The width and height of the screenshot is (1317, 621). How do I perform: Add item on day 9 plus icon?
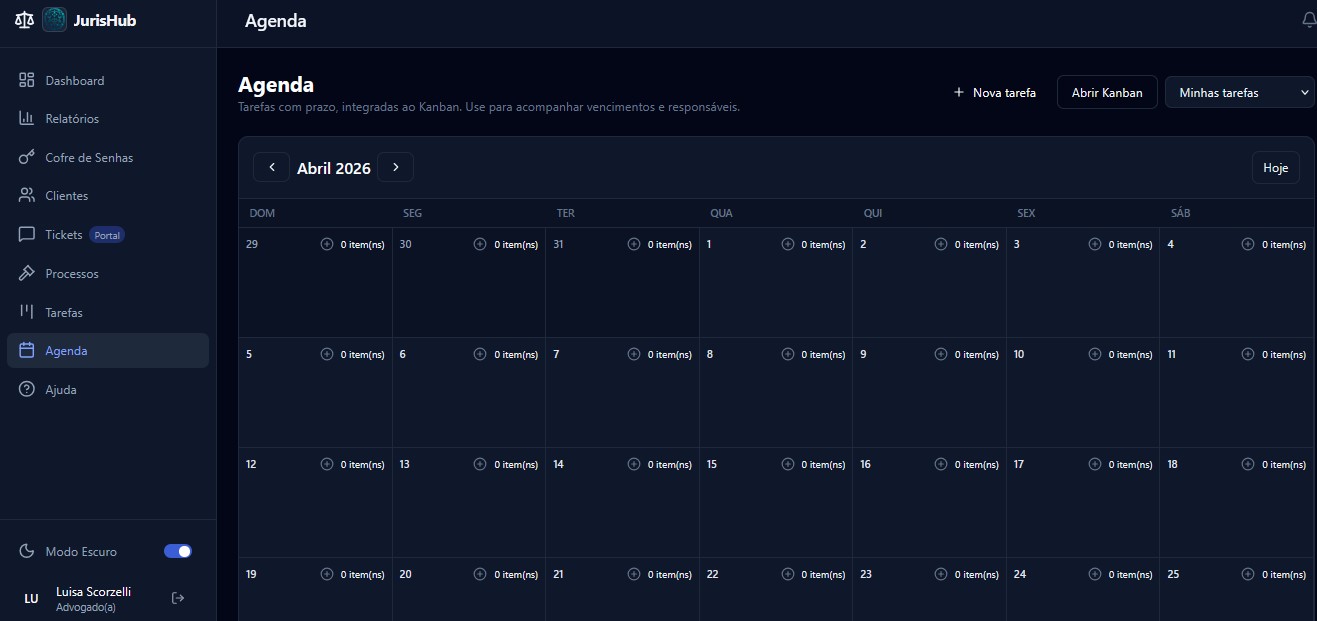(941, 354)
